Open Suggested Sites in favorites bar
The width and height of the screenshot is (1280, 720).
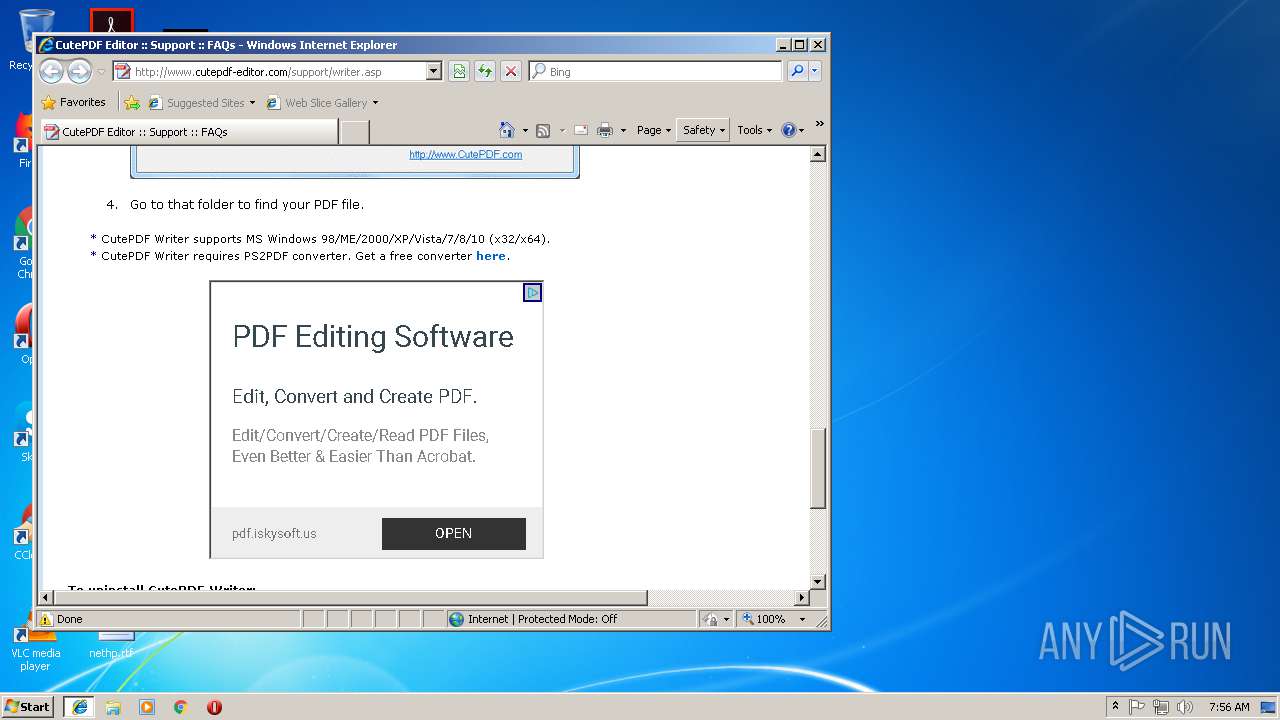tap(201, 102)
